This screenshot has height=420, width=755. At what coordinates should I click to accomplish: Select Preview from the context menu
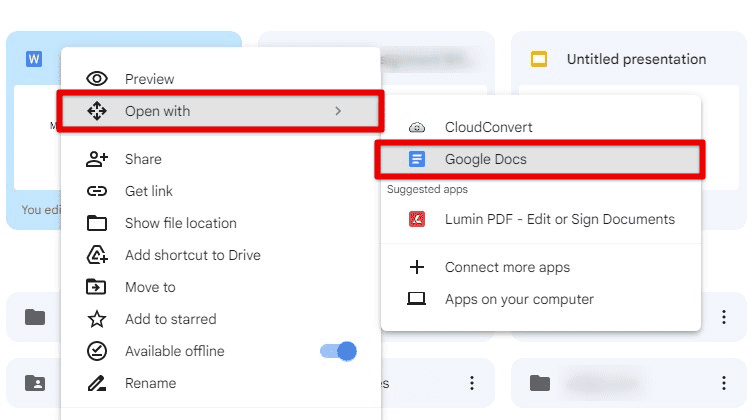[x=221, y=79]
